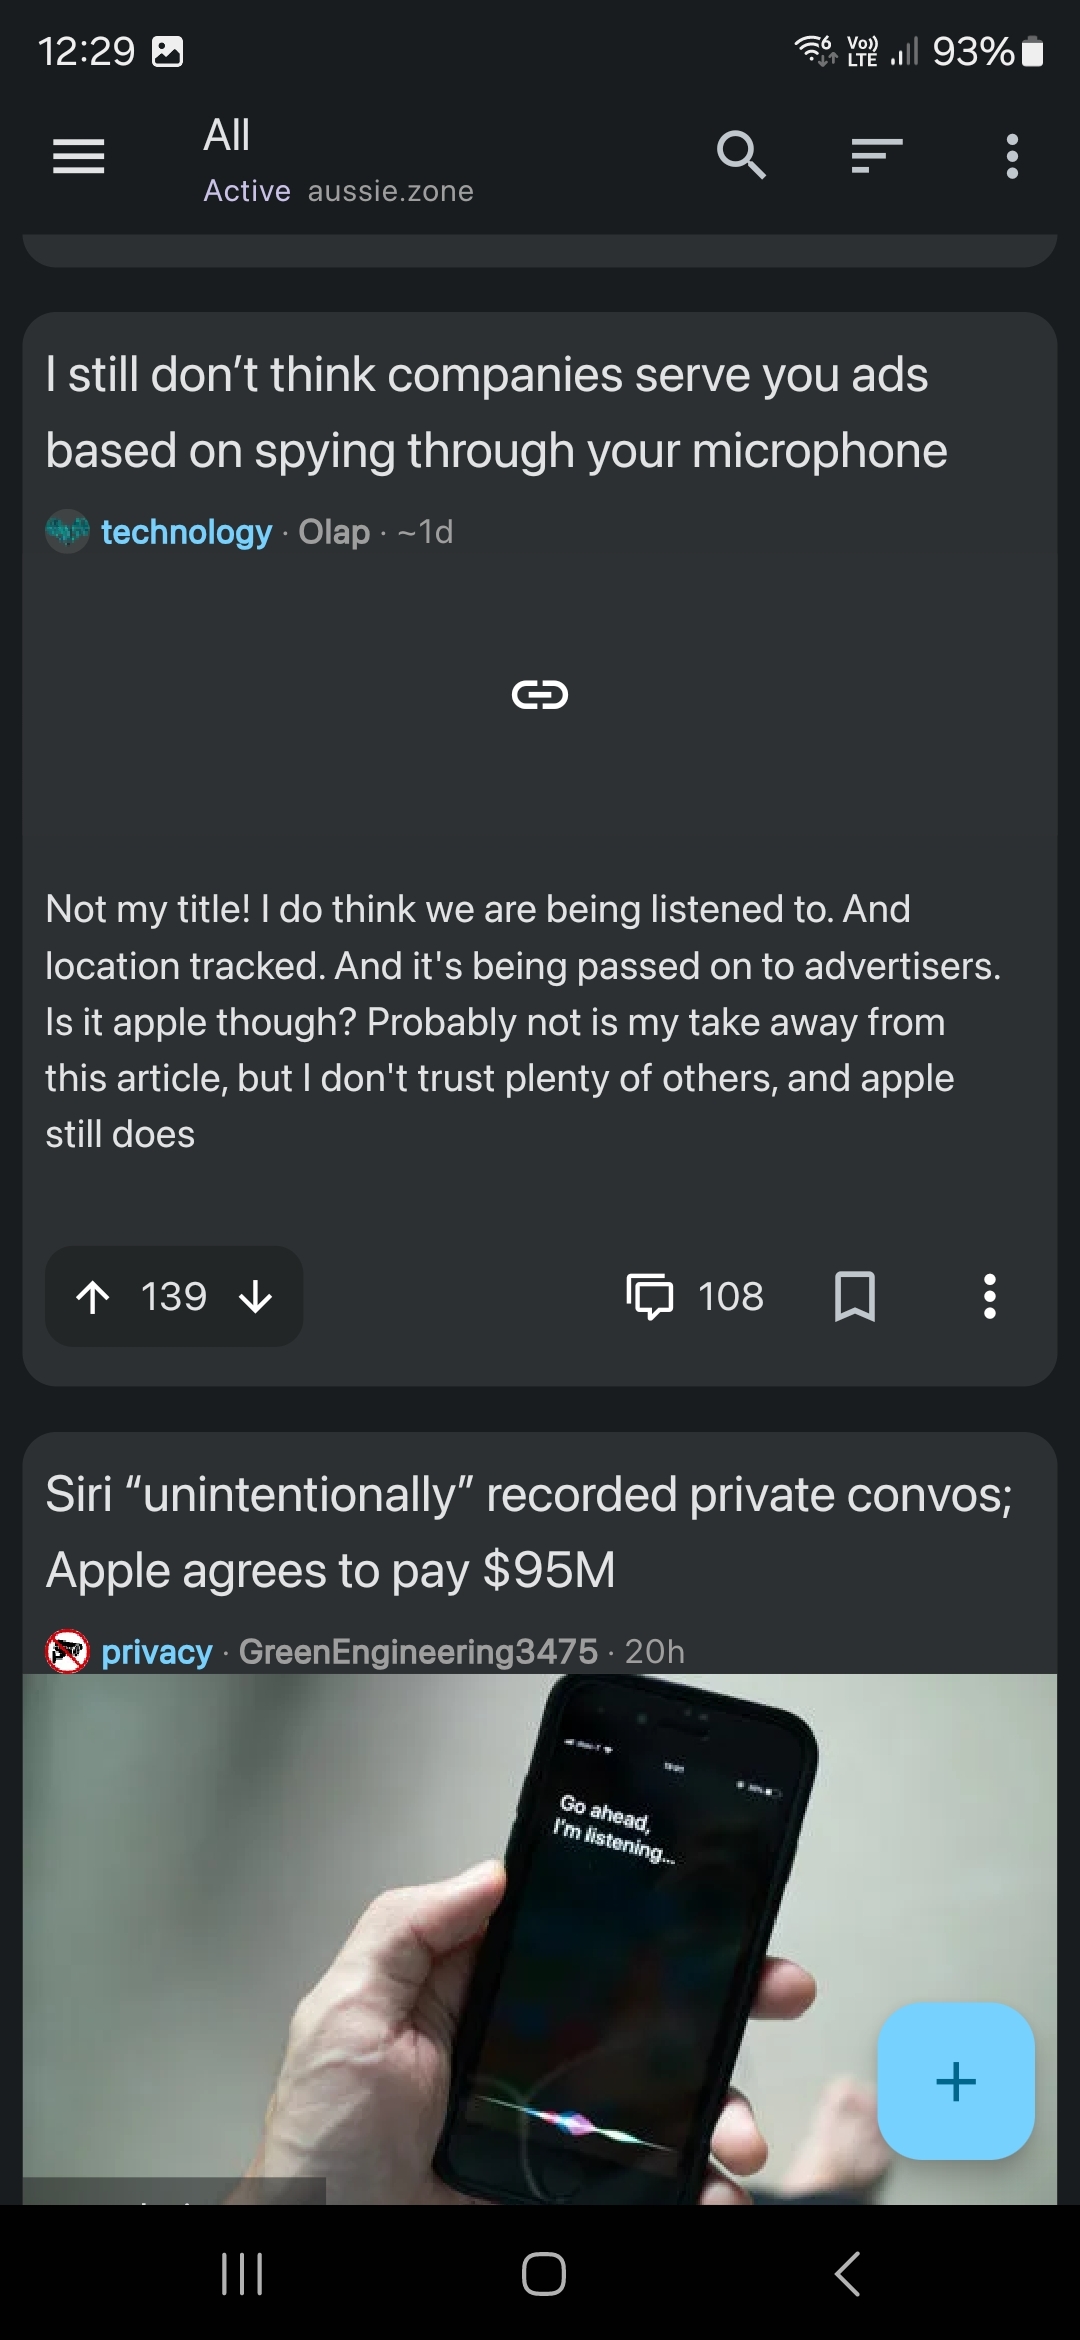Screen dimensions: 1080x2340
Task: Tap the Android recent apps button
Action: pyautogui.click(x=241, y=2273)
